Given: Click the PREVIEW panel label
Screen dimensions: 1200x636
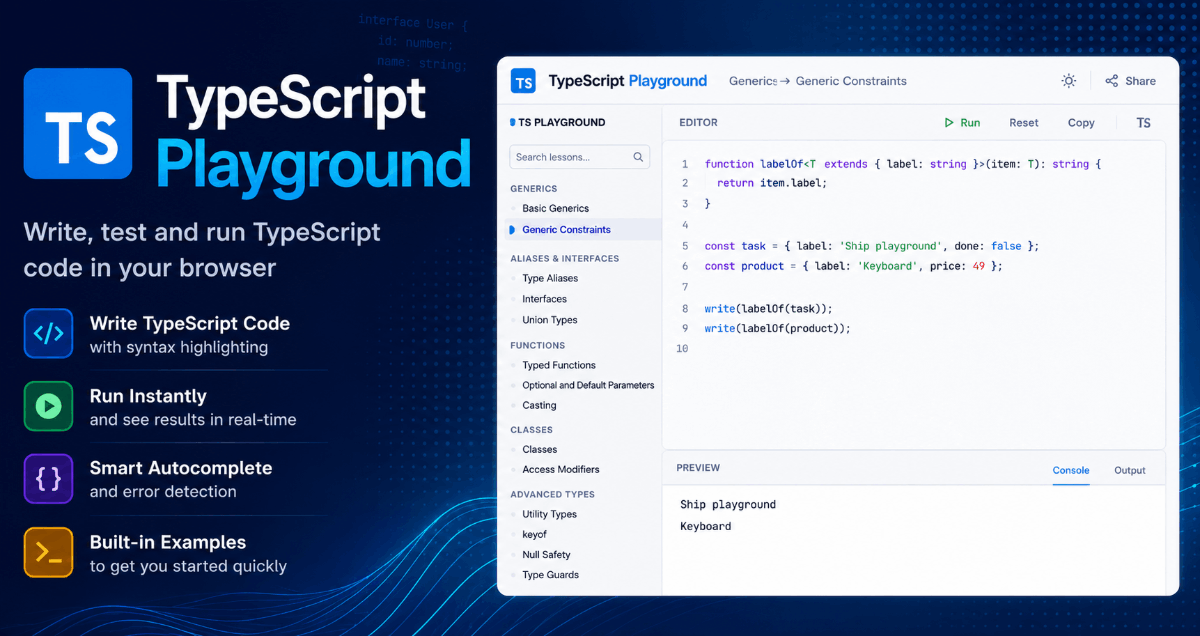Looking at the screenshot, I should pos(698,468).
